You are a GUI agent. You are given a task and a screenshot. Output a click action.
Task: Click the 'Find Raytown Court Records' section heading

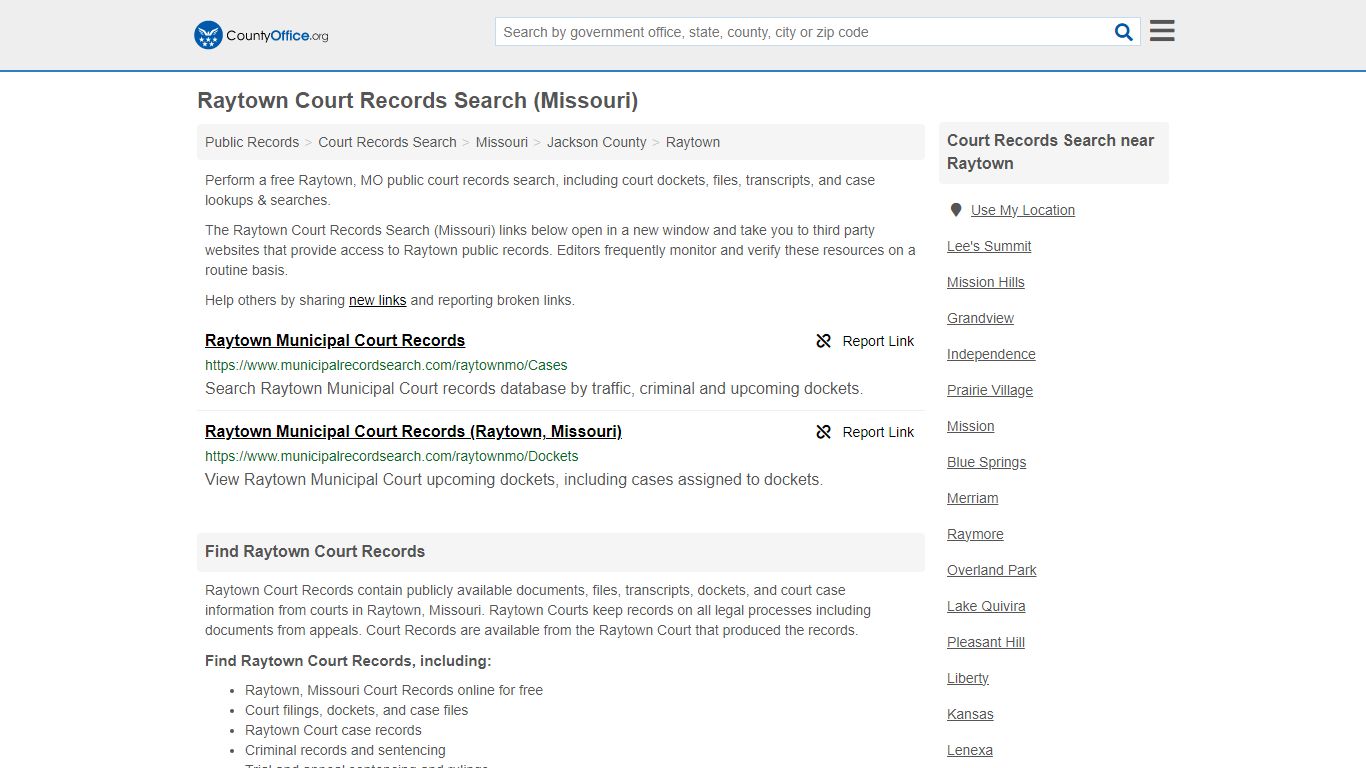(x=315, y=551)
